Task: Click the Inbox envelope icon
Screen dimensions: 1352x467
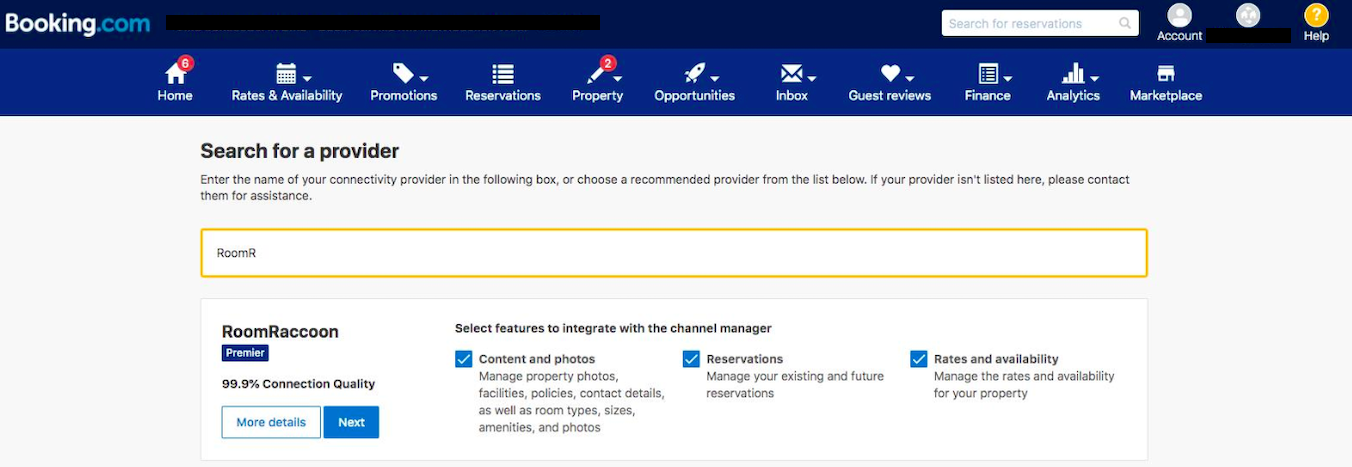Action: point(792,73)
